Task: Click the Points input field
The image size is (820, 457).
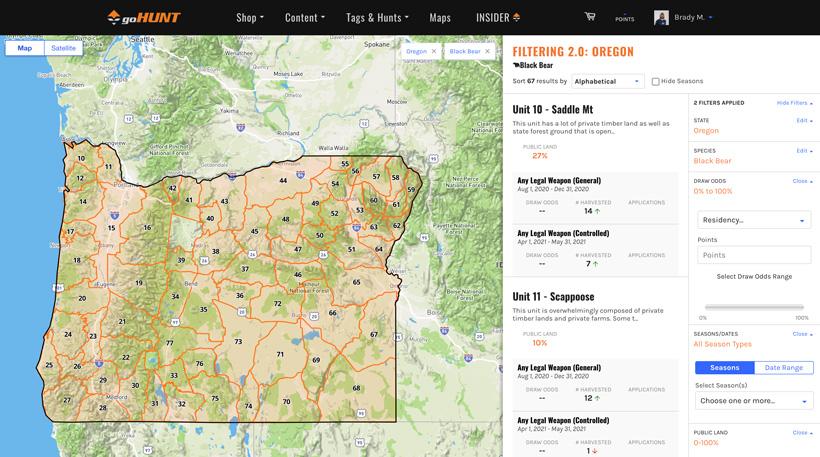Action: pos(752,255)
